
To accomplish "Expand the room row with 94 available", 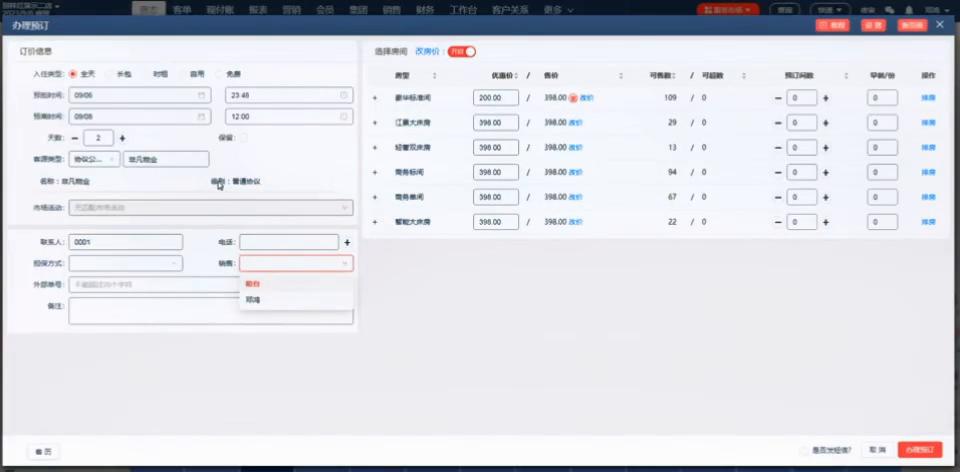I will [x=375, y=172].
